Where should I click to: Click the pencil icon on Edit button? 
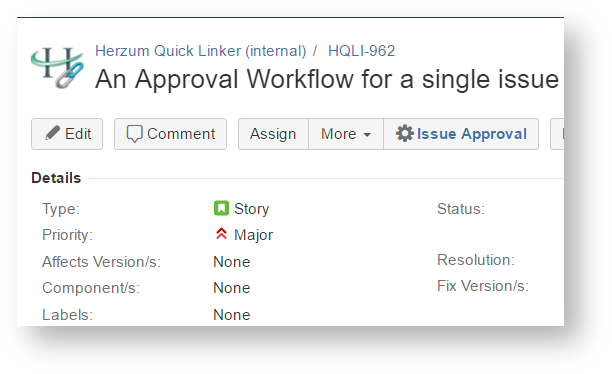(x=52, y=134)
